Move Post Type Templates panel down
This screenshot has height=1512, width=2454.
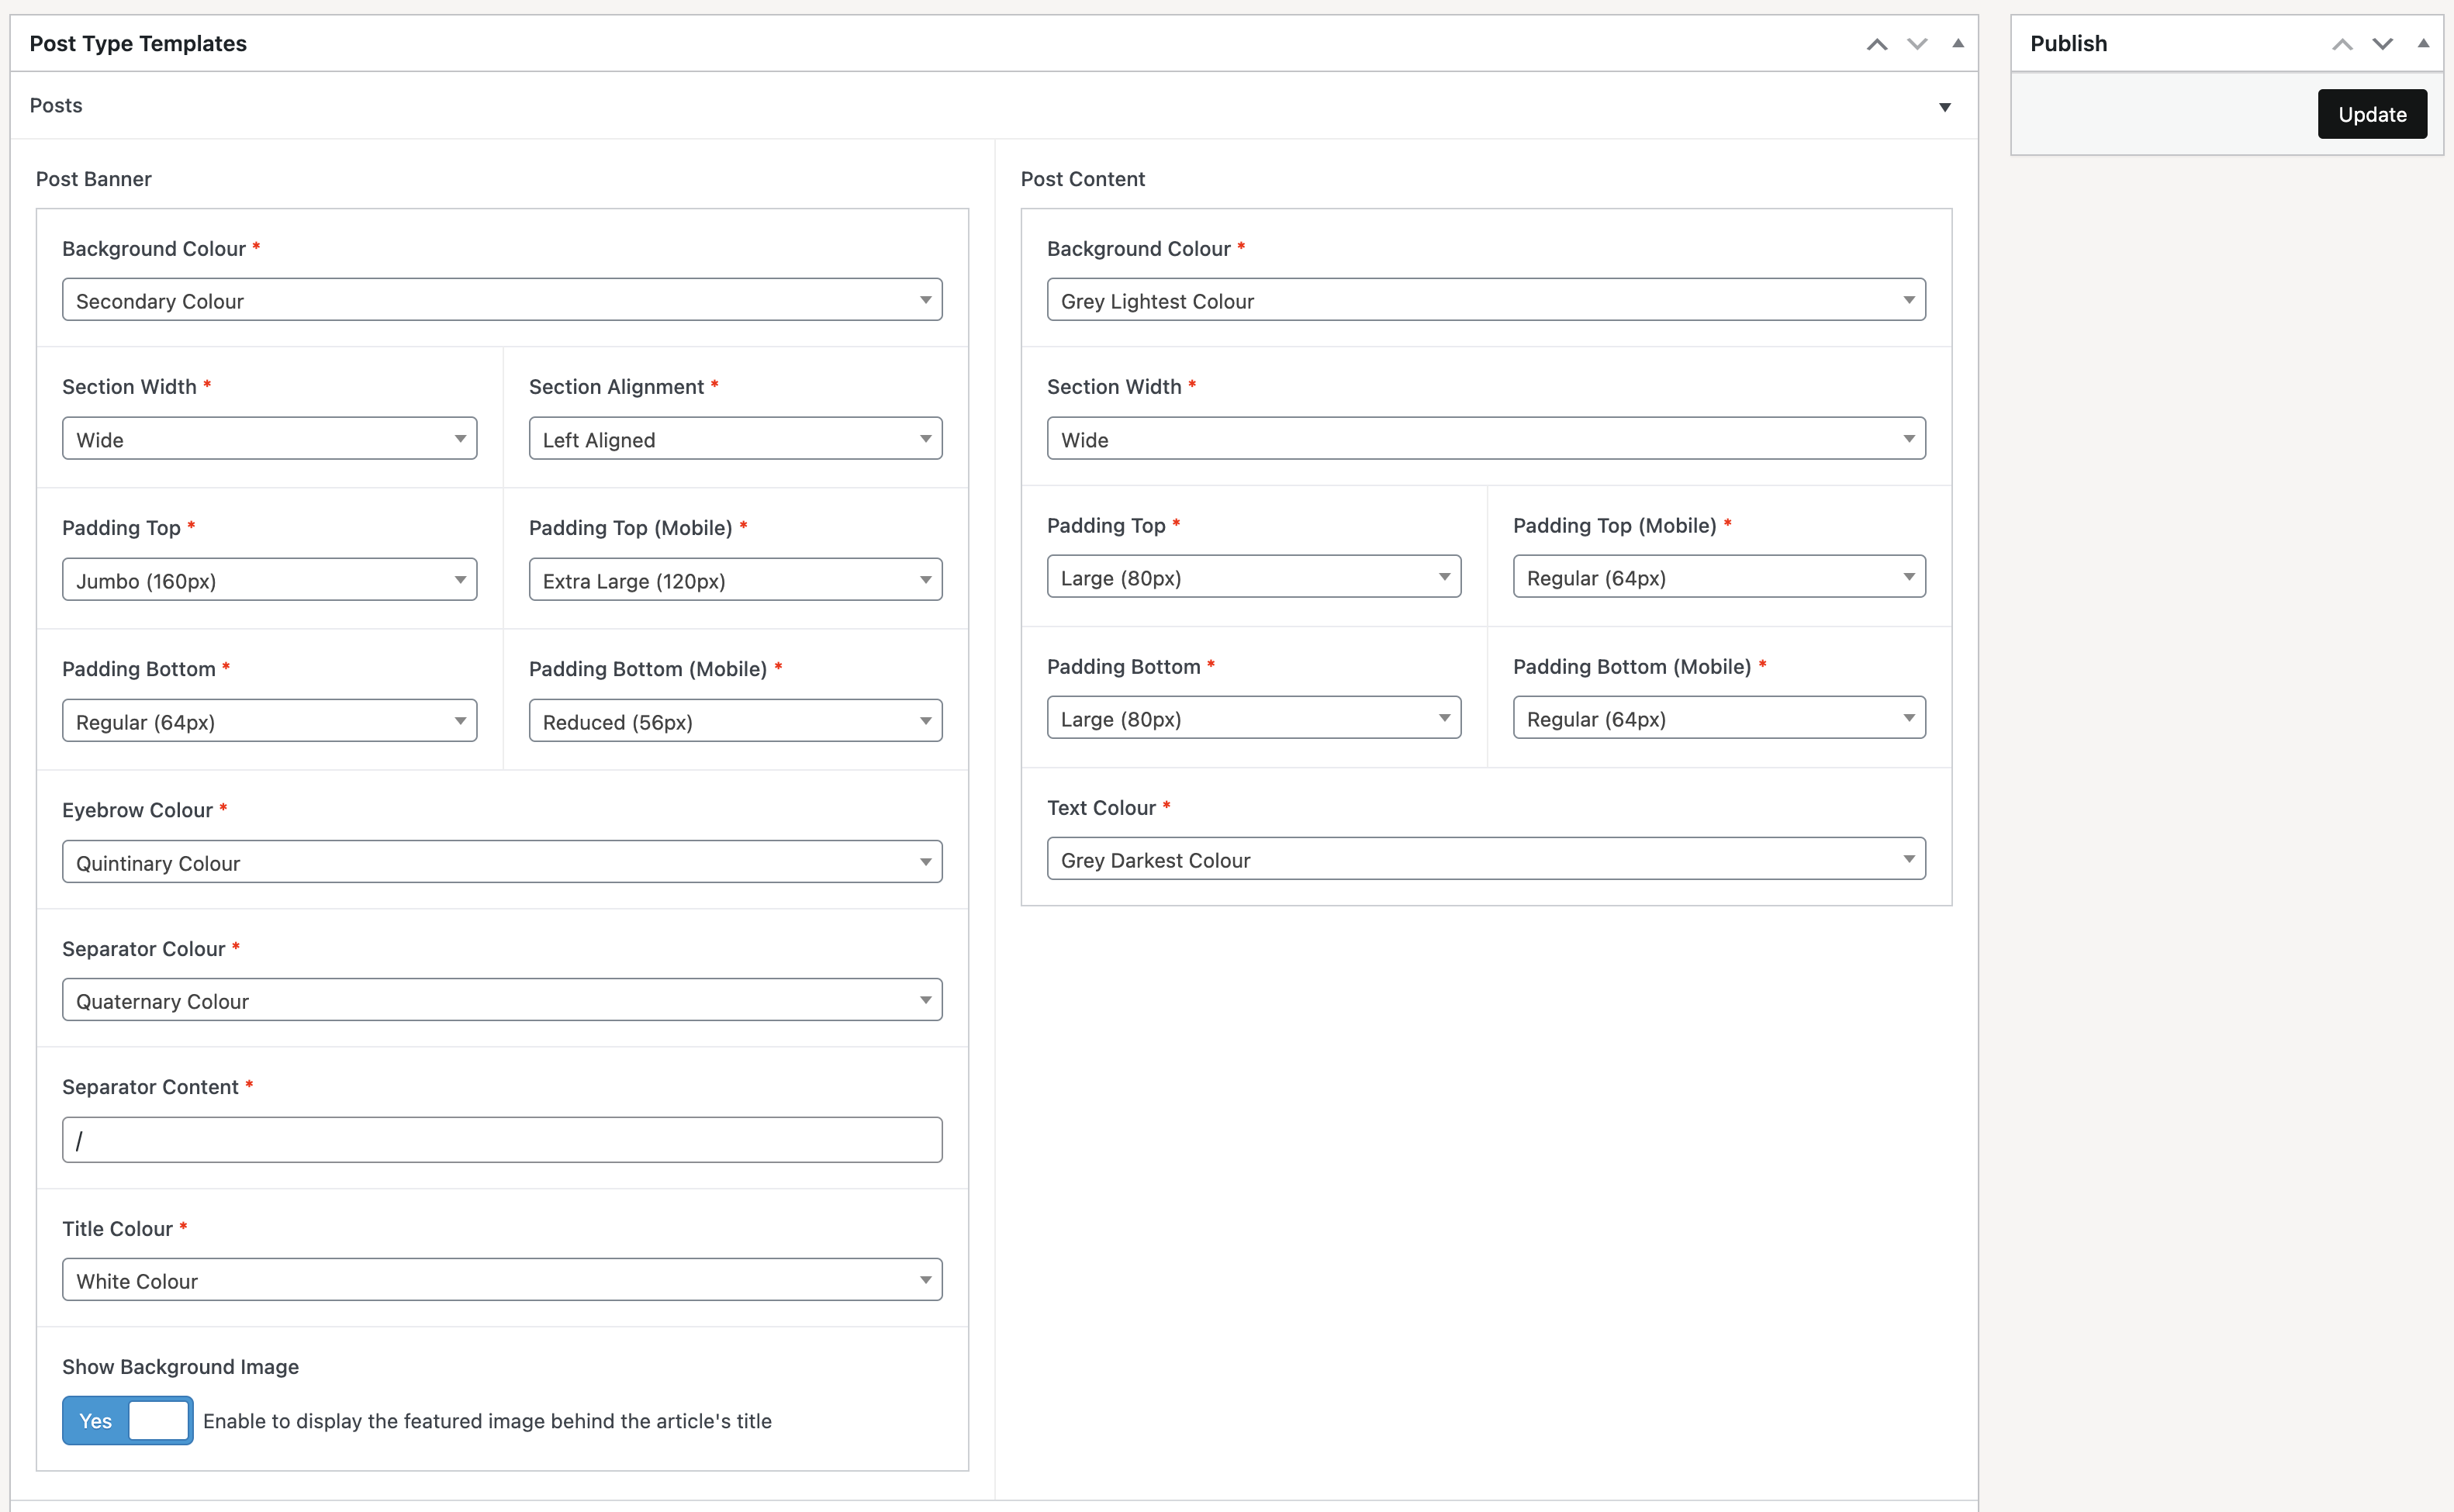pyautogui.click(x=1917, y=44)
